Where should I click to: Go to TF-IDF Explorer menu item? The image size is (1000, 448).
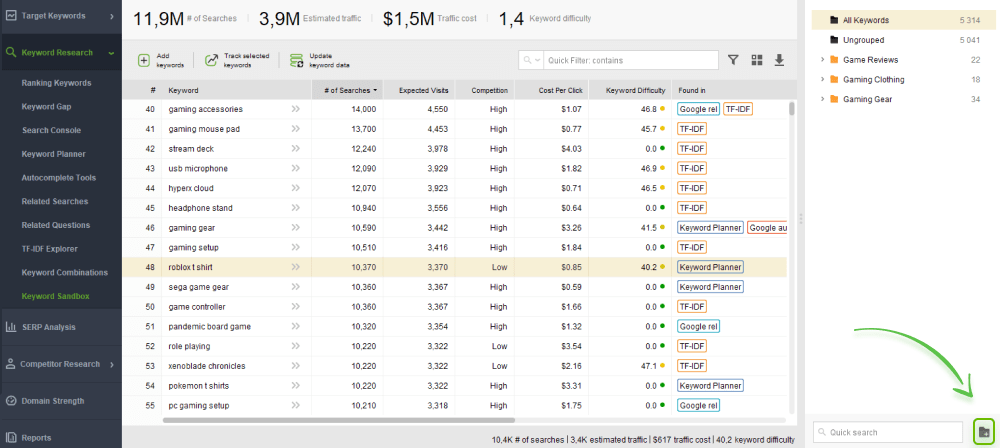click(51, 248)
